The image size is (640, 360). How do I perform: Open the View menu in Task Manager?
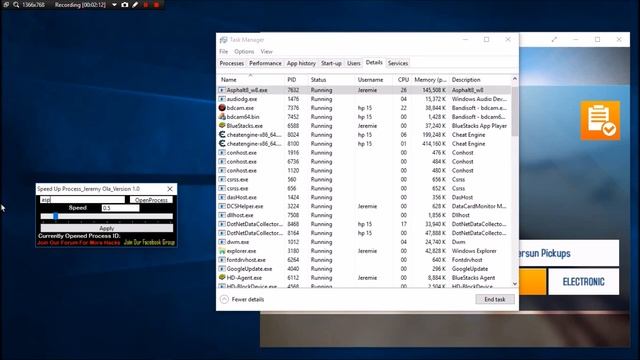[267, 51]
